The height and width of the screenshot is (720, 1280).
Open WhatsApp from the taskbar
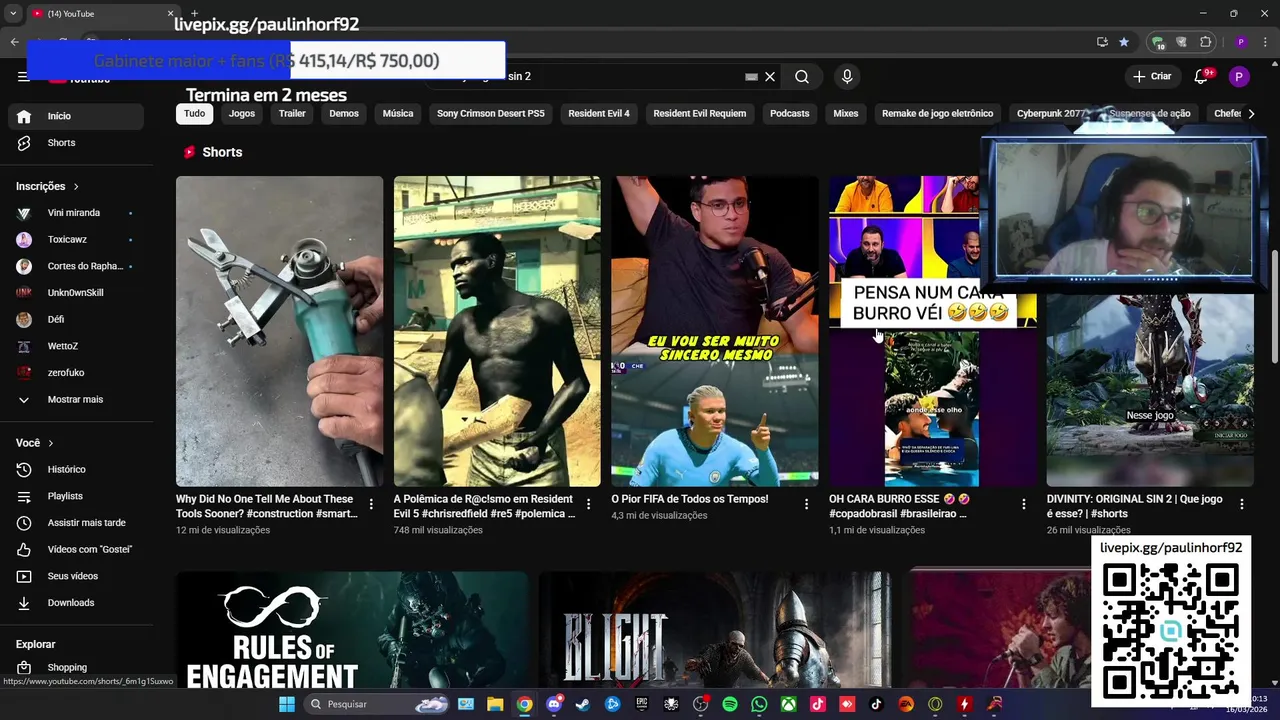759,704
